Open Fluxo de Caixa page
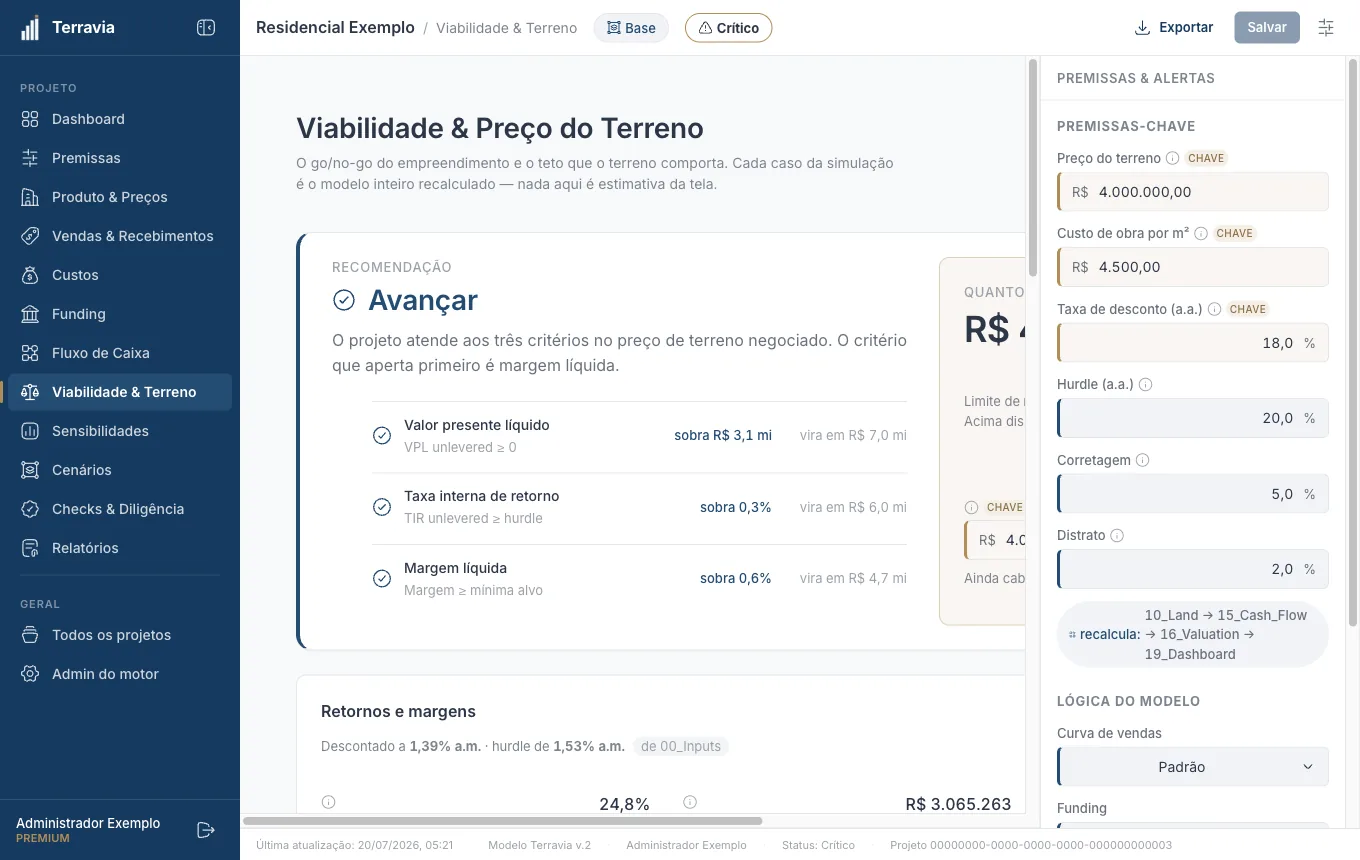Screen dimensions: 1360x860 (120, 353)
